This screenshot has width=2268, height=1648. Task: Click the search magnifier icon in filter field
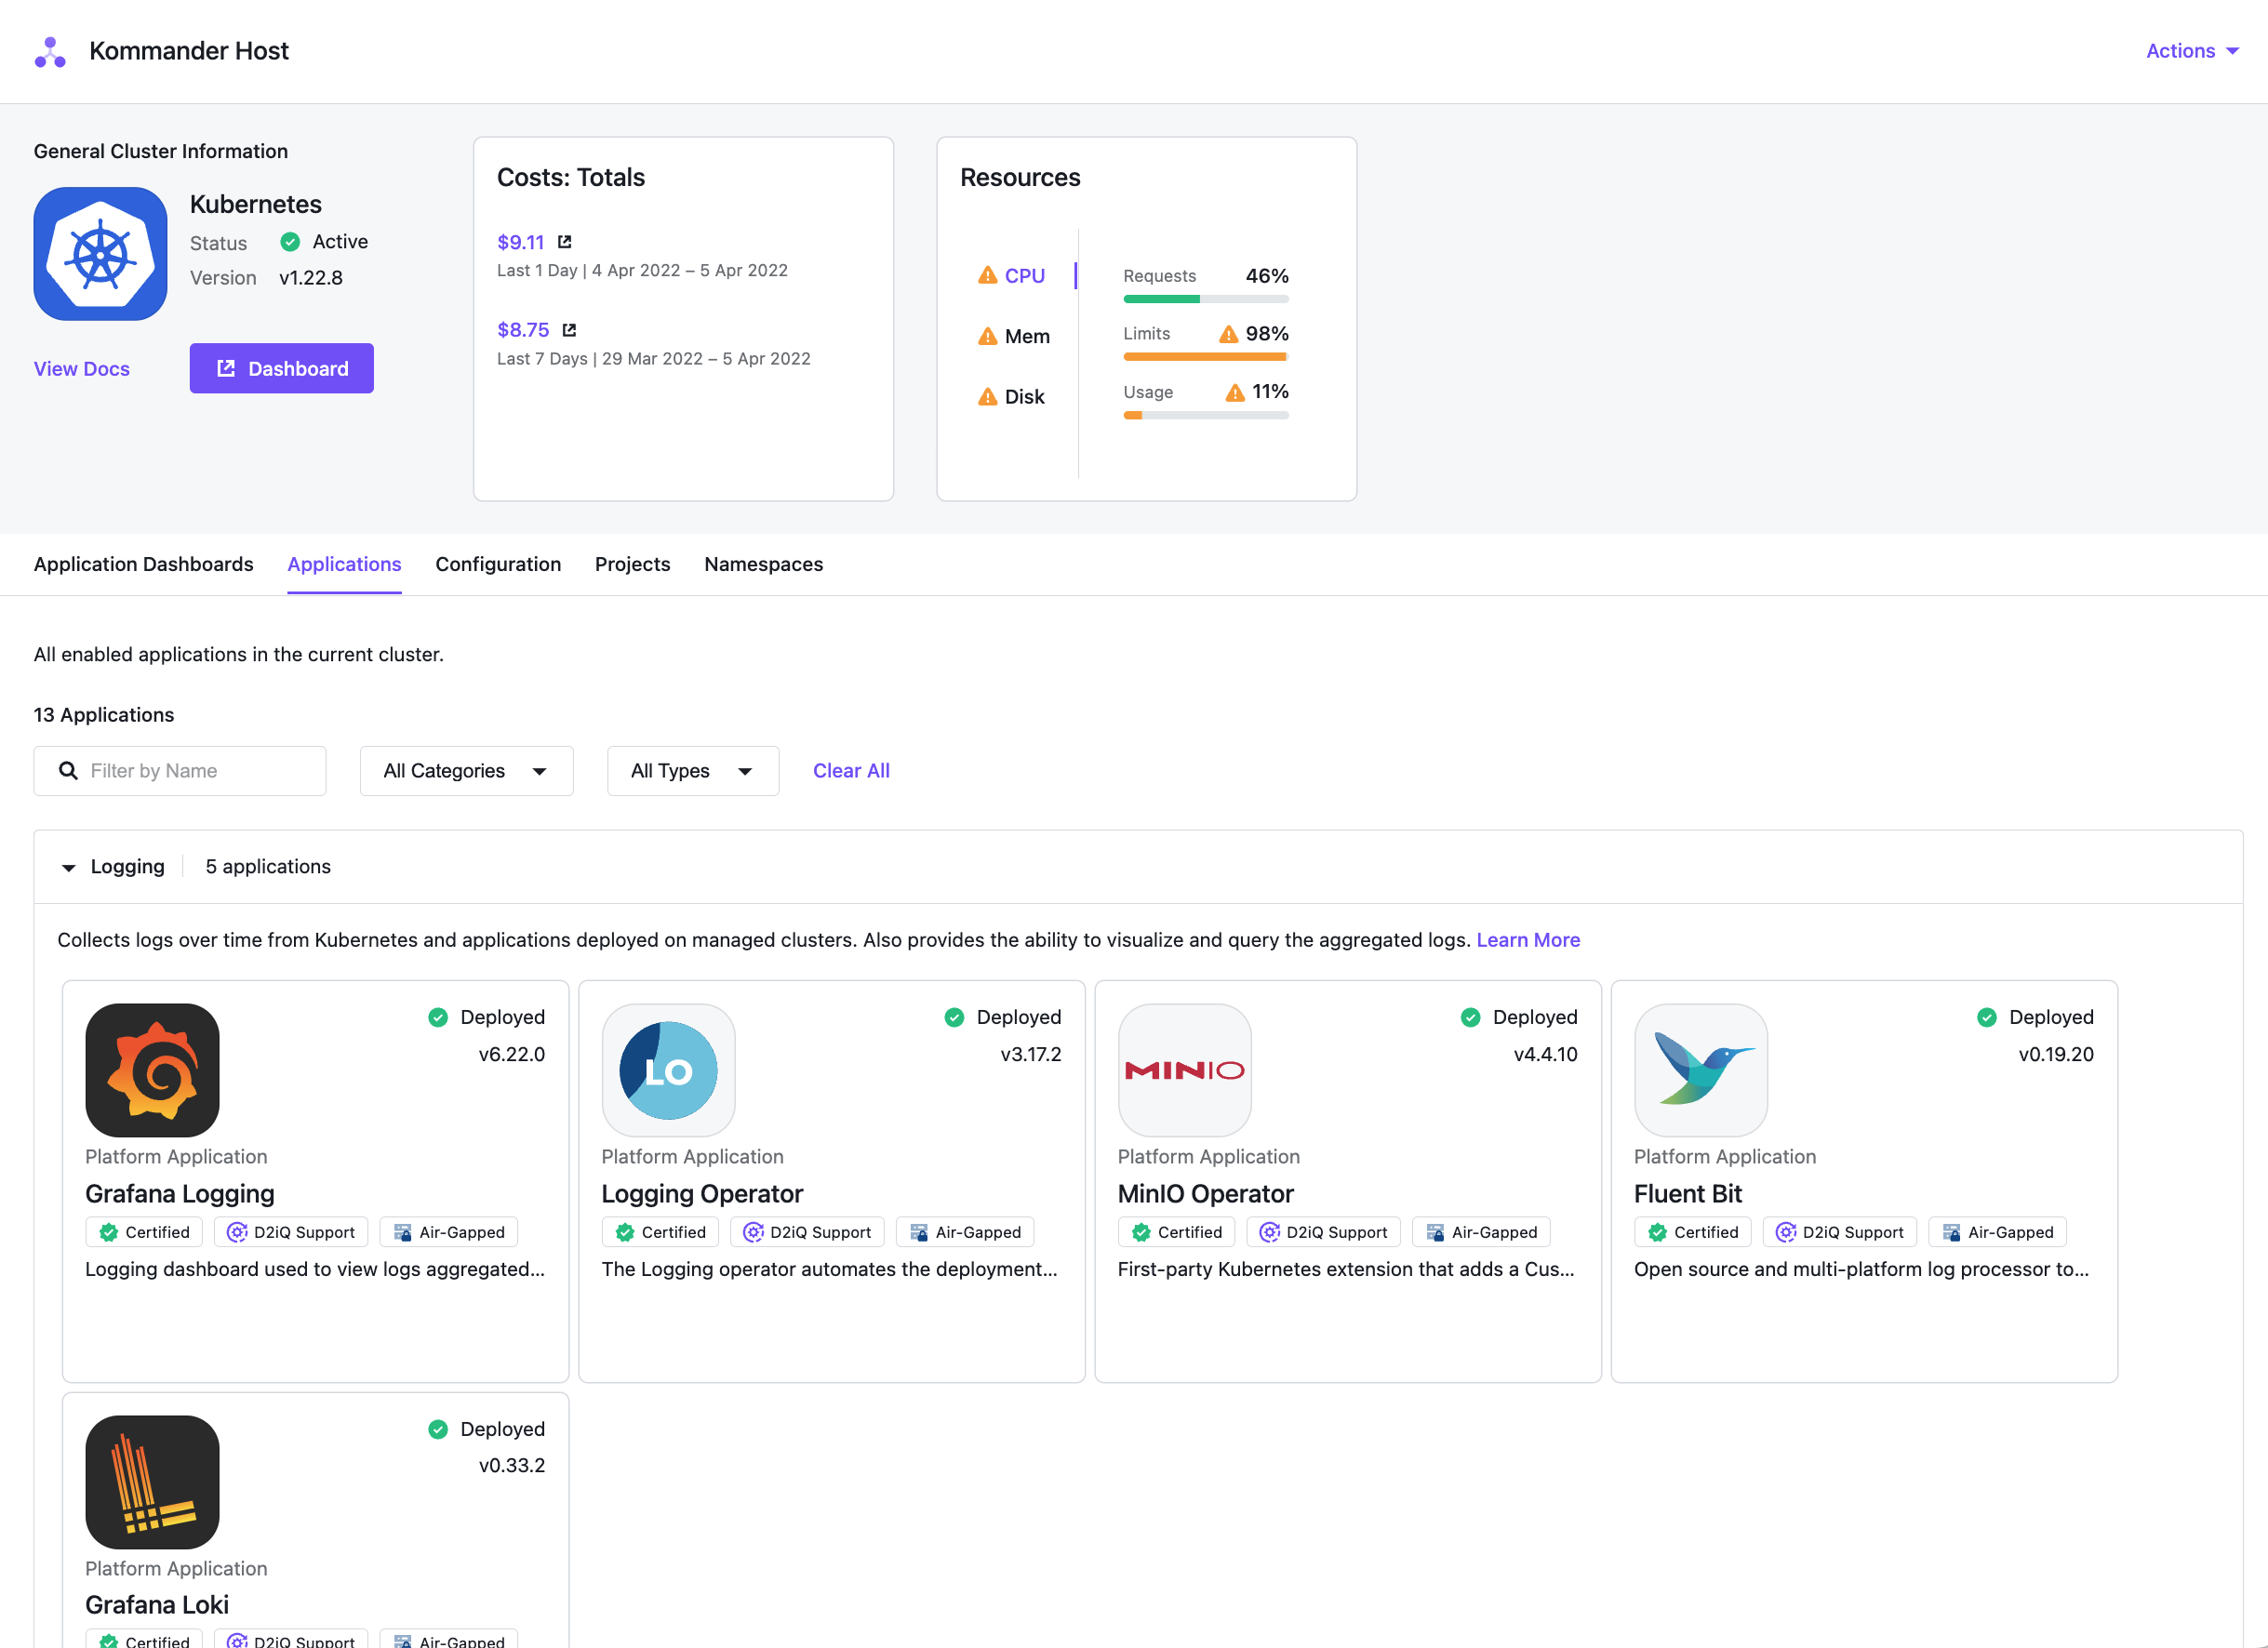pos(68,771)
